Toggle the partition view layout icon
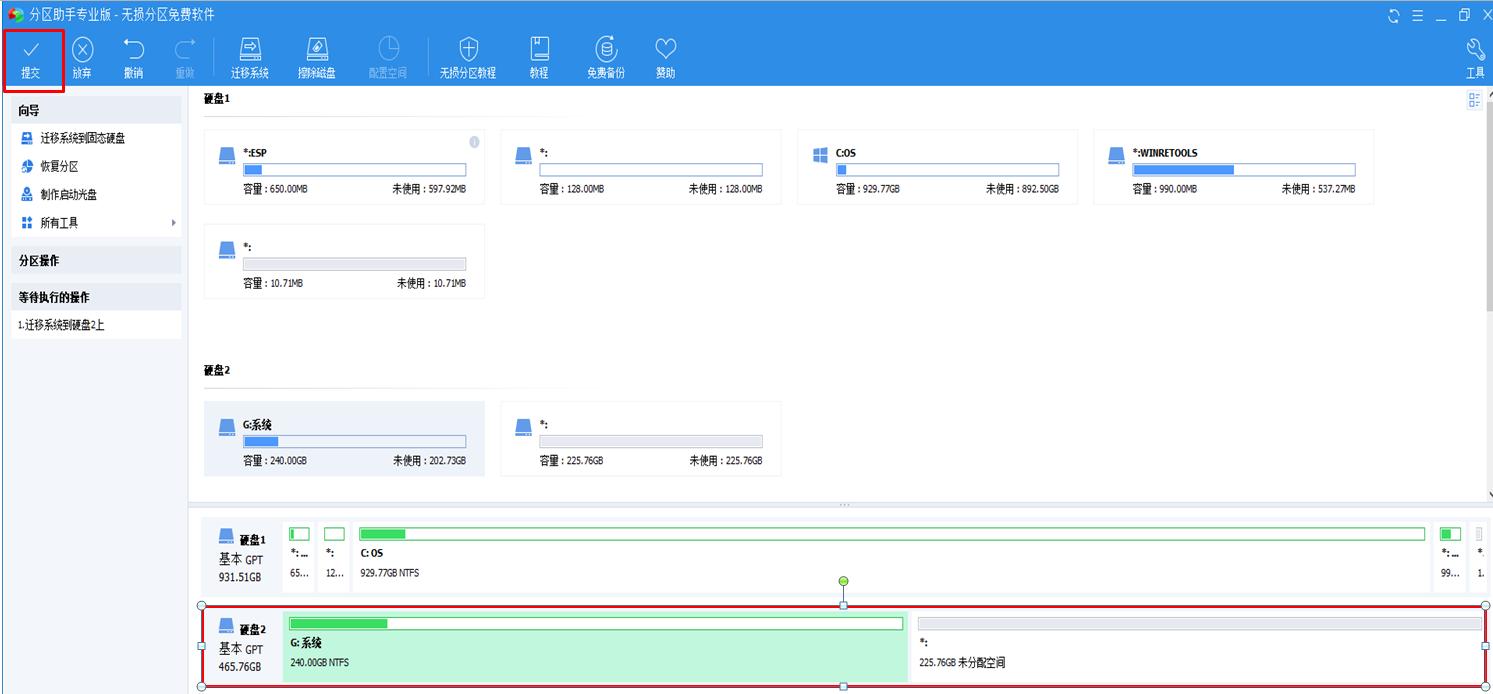This screenshot has width=1493, height=694. pos(1474,100)
